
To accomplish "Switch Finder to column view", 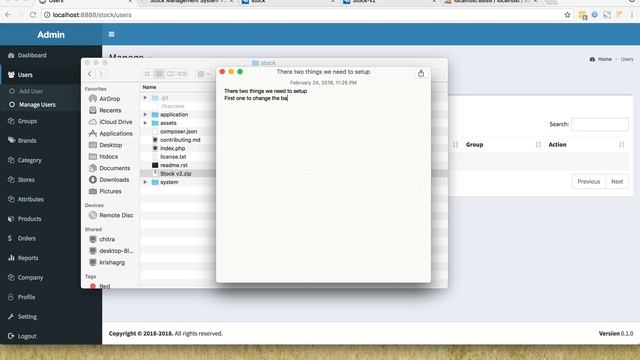I will 171,74.
